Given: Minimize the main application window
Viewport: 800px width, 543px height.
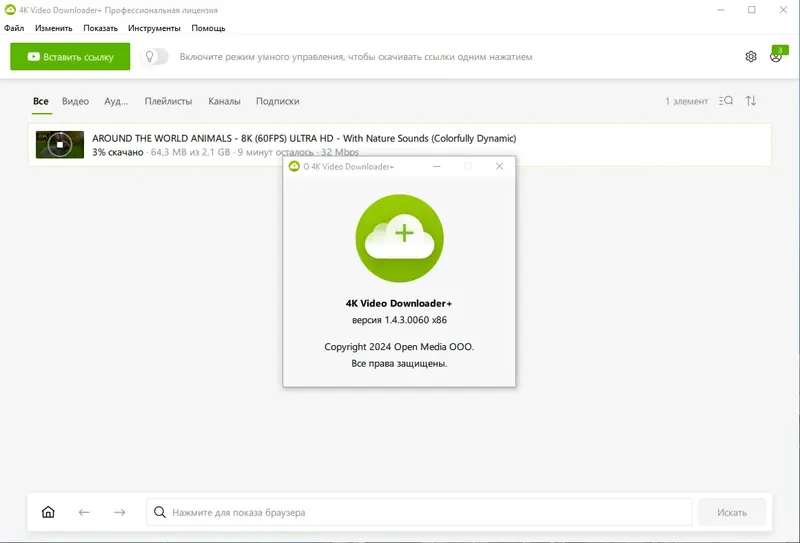Looking at the screenshot, I should pyautogui.click(x=720, y=10).
